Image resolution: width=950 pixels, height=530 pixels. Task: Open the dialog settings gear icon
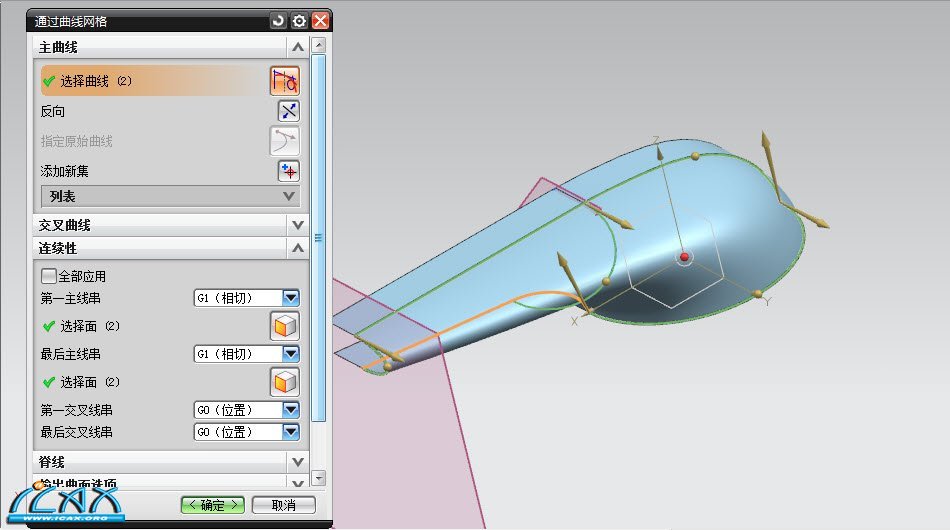click(x=299, y=21)
